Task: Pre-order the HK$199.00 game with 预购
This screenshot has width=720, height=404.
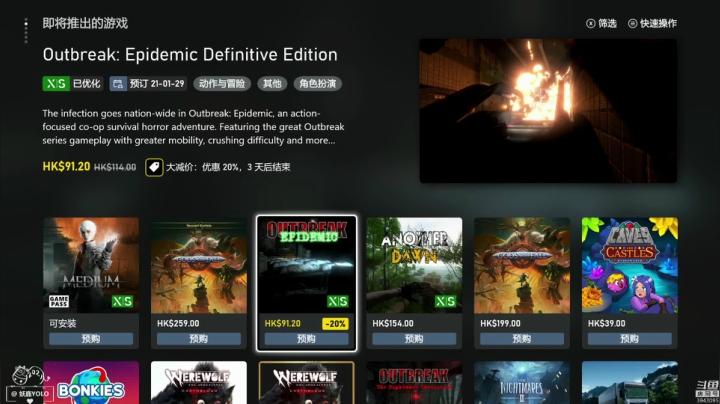Action: [x=522, y=339]
